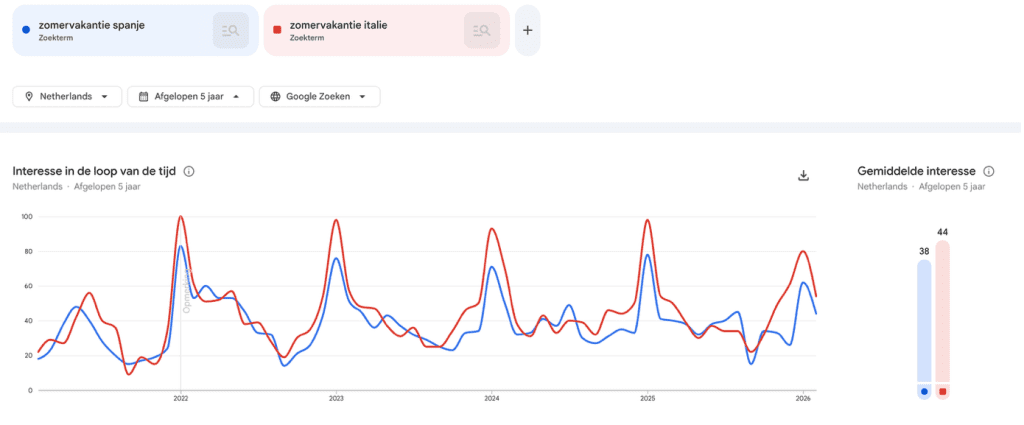Click the blue legend dot under average bars
The width and height of the screenshot is (1024, 425).
pos(924,392)
